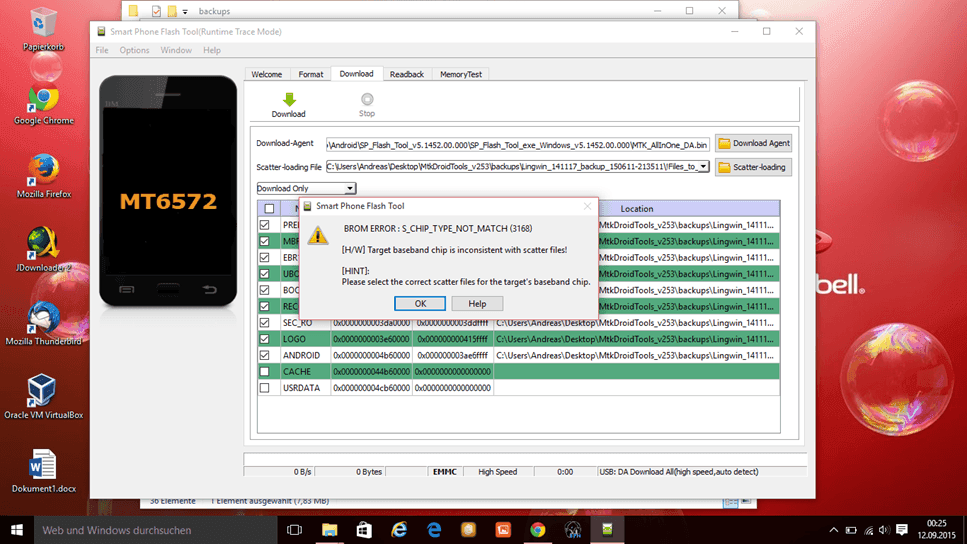Click the Download Agent browse button
Image resolution: width=967 pixels, height=544 pixels.
coord(754,143)
